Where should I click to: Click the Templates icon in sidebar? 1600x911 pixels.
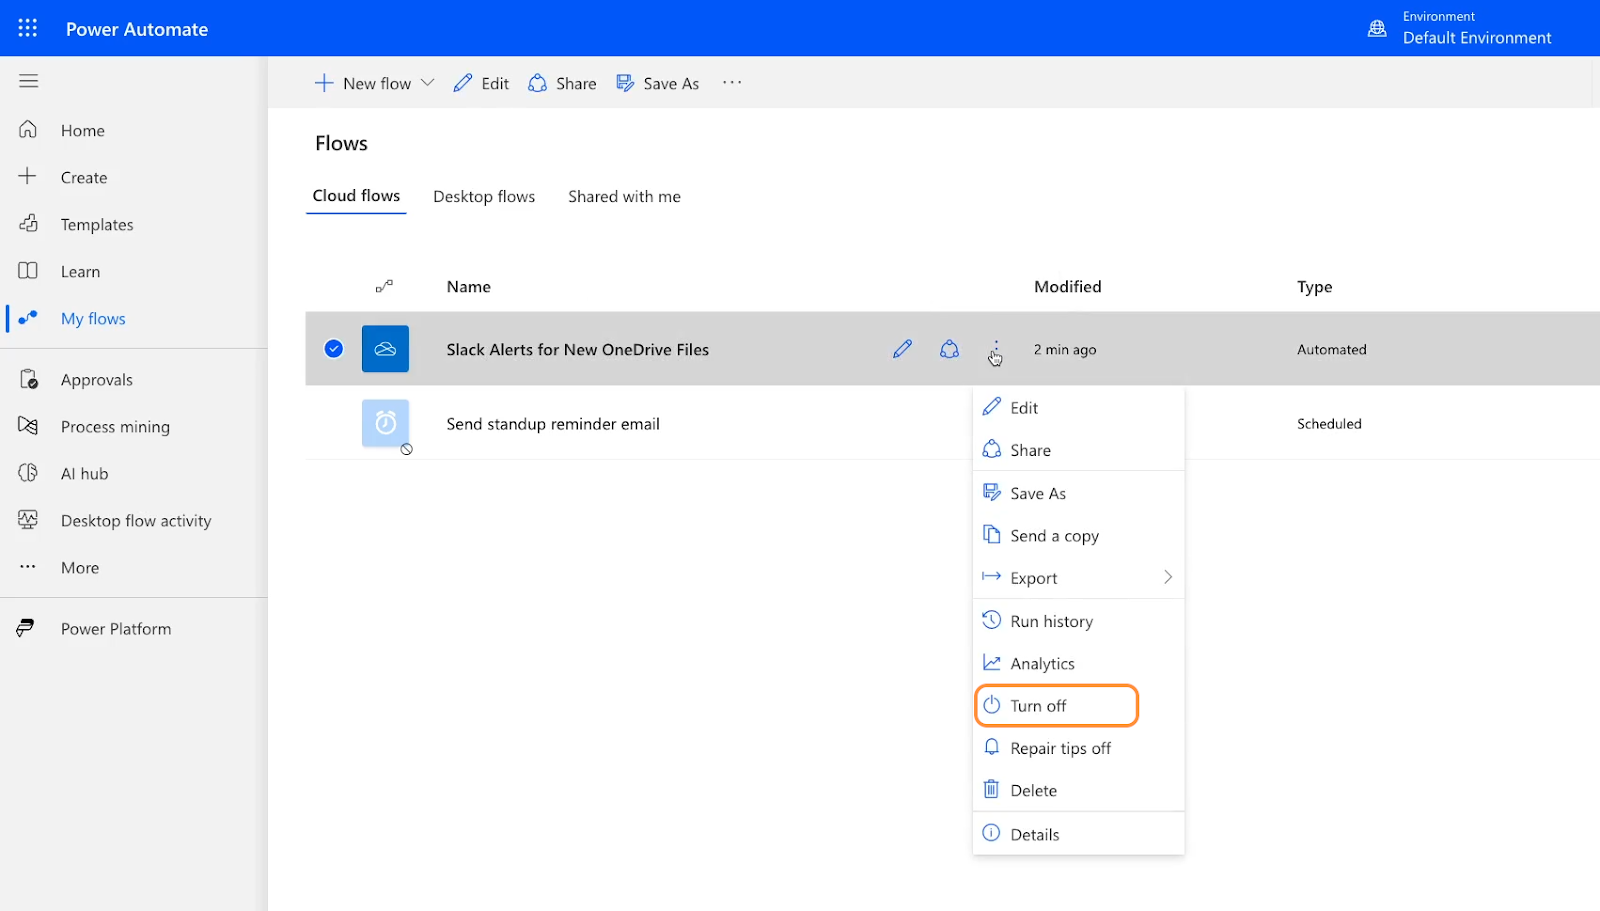tap(28, 223)
